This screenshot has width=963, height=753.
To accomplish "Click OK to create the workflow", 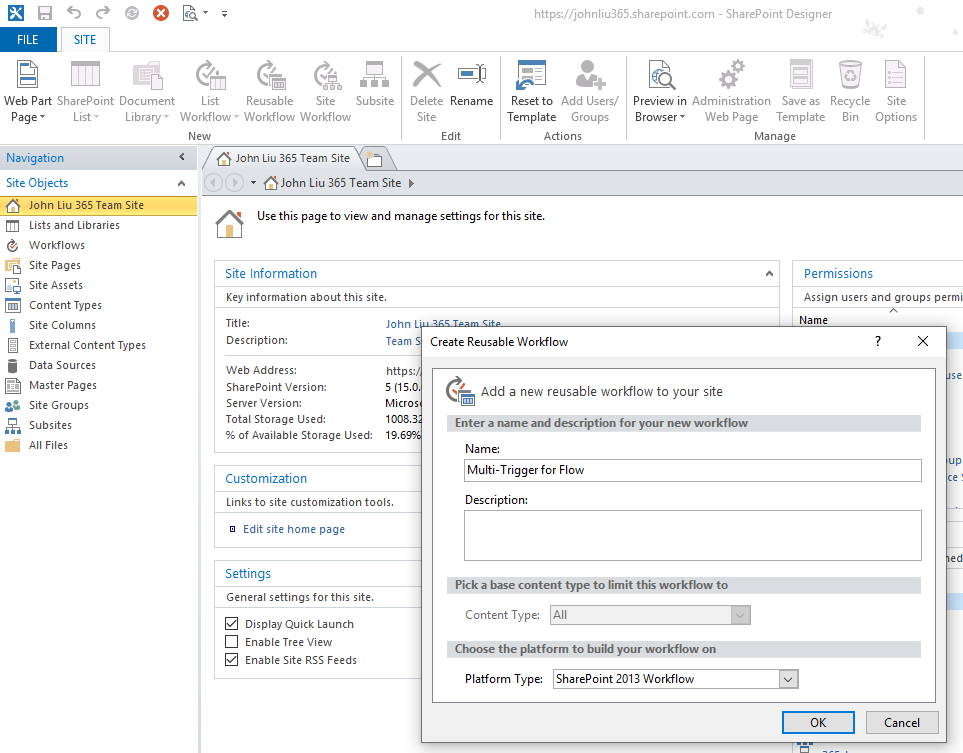I will [817, 722].
